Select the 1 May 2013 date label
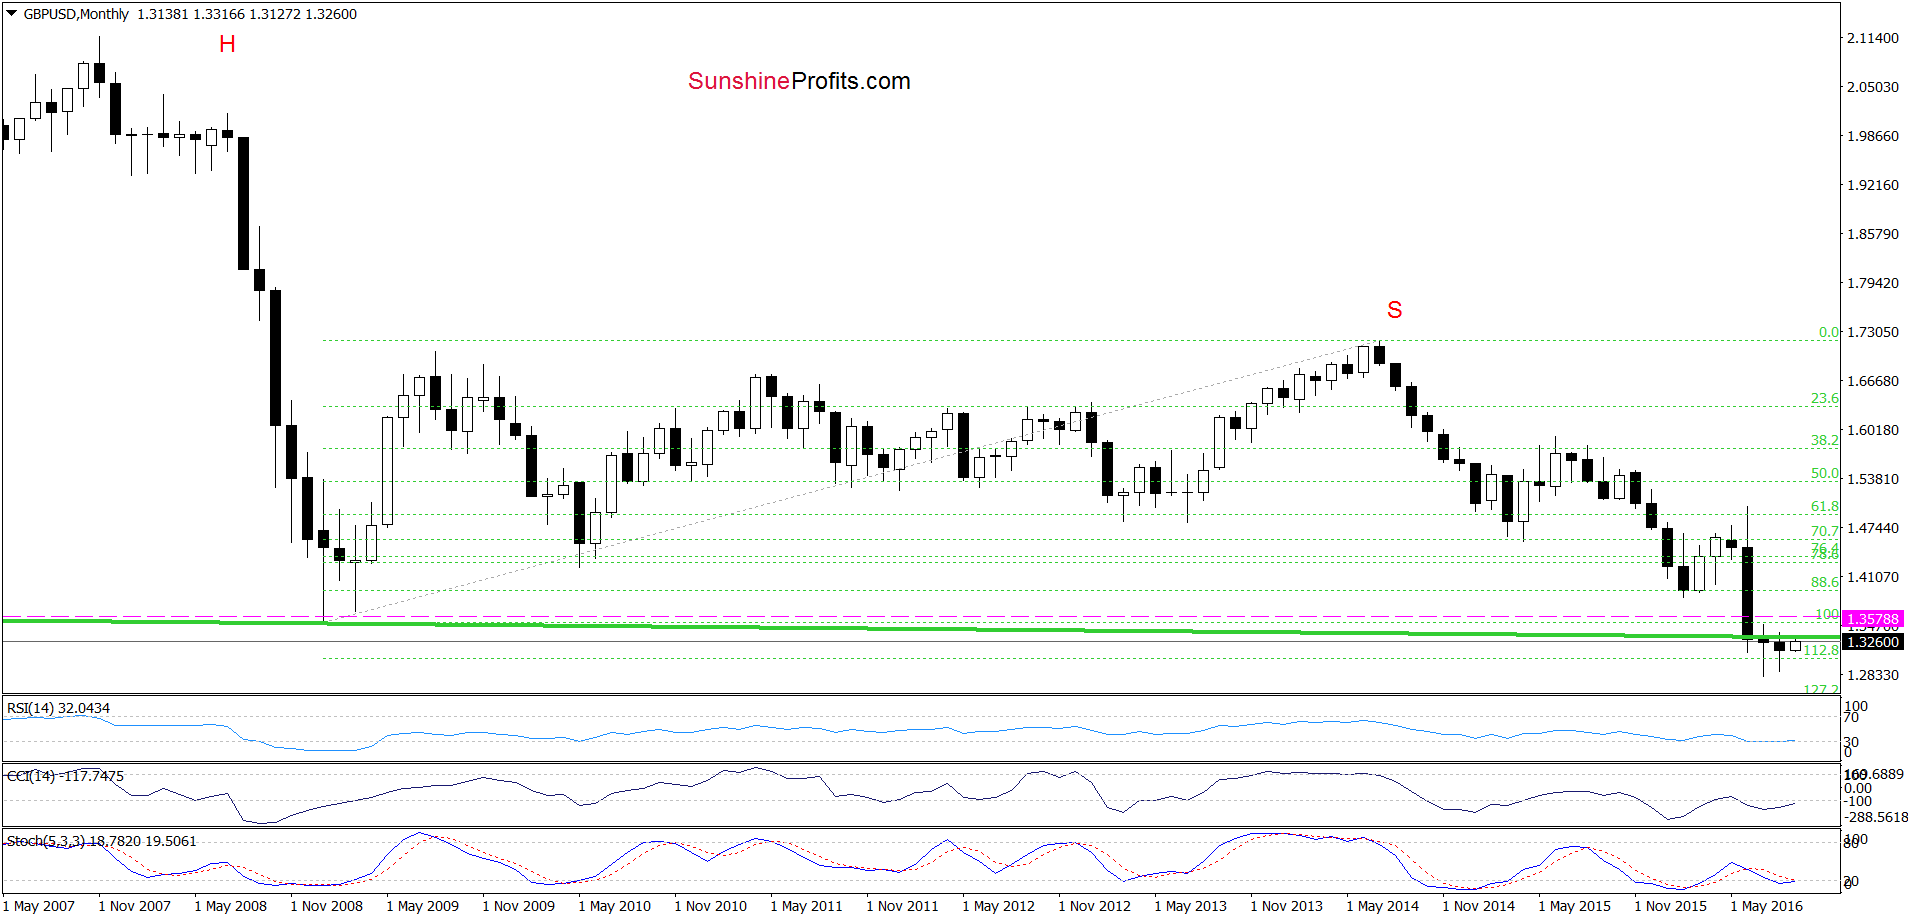 (x=1191, y=906)
